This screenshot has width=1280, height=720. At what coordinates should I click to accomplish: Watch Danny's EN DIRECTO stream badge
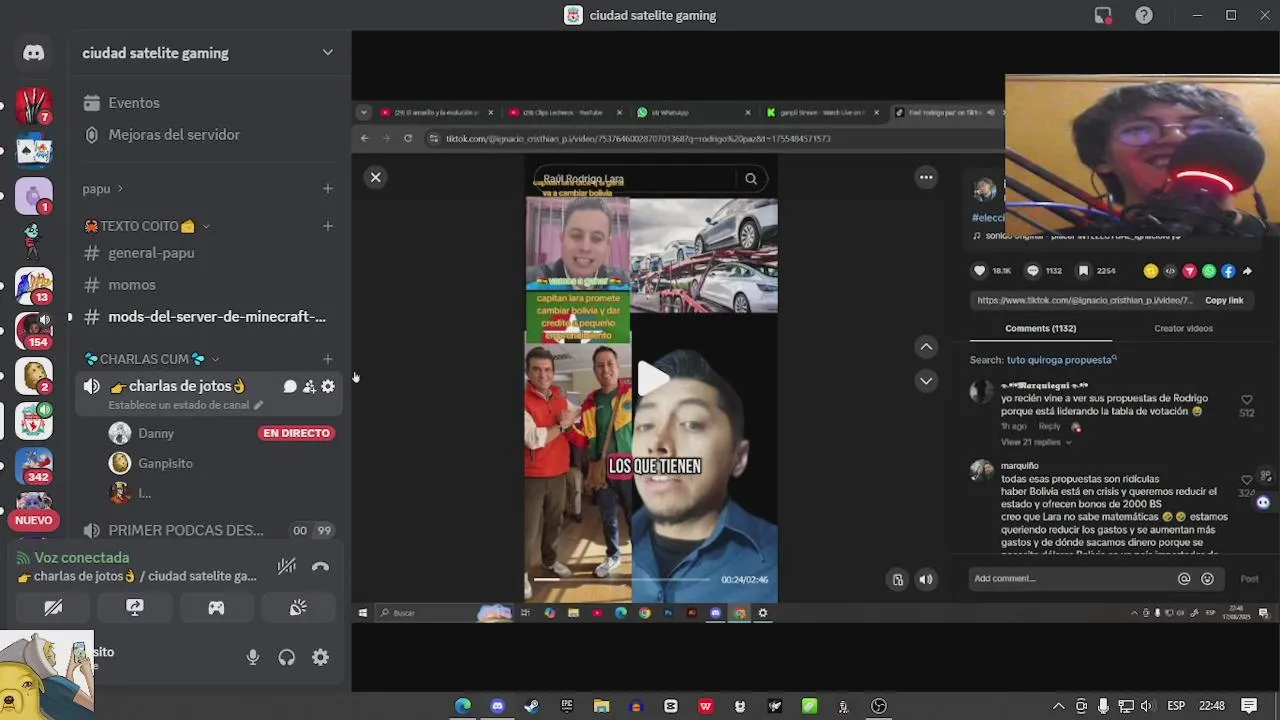click(296, 433)
